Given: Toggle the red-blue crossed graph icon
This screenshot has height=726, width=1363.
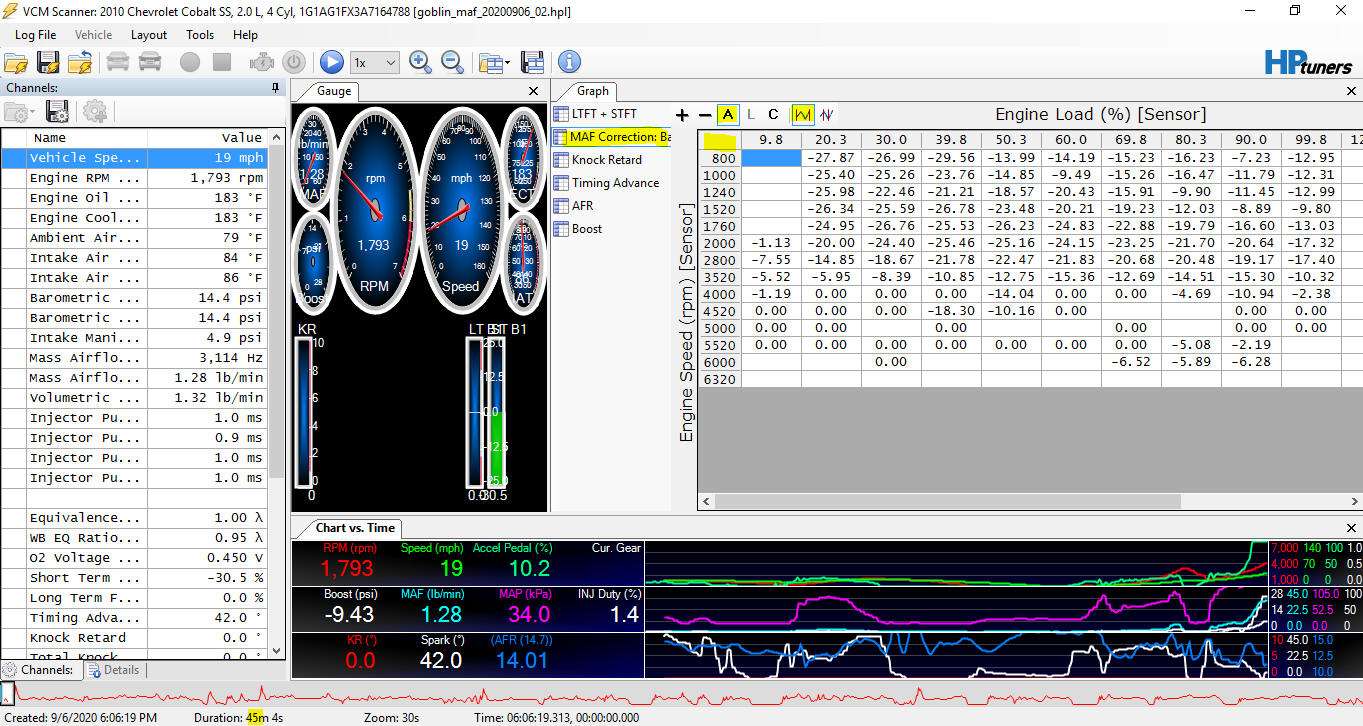Looking at the screenshot, I should tap(827, 115).
